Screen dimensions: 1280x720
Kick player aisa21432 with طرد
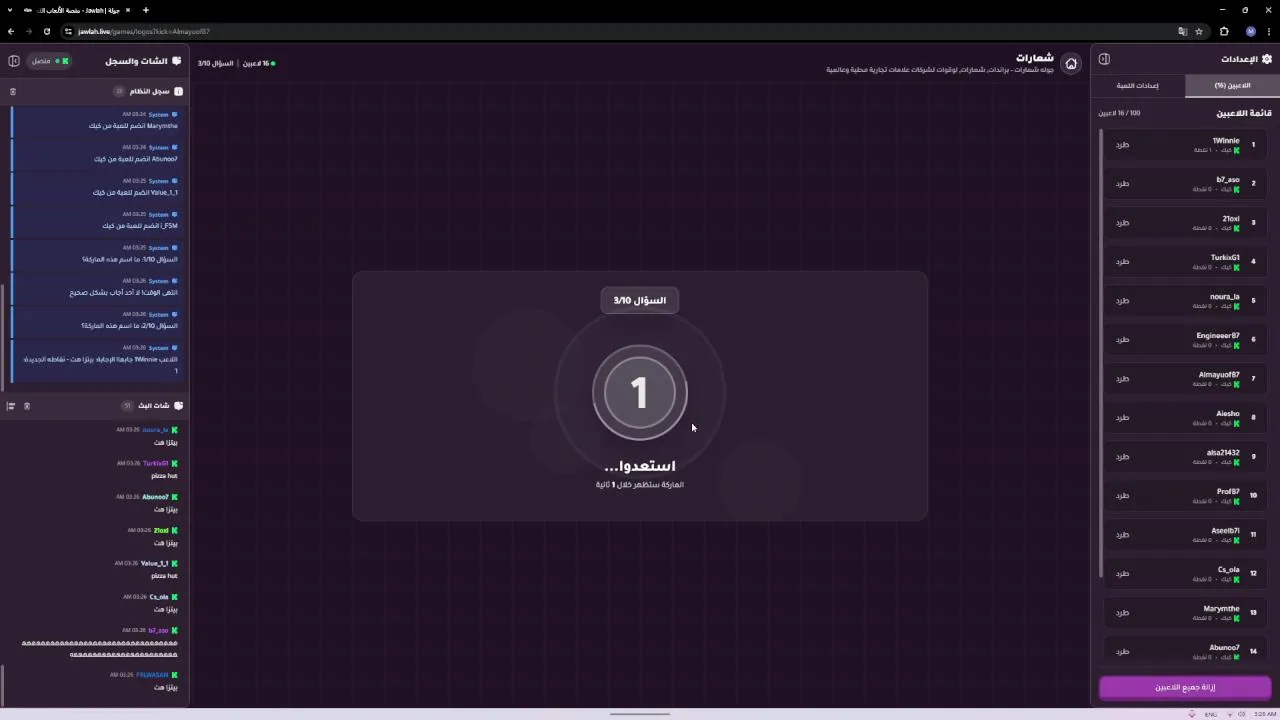pyautogui.click(x=1122, y=457)
